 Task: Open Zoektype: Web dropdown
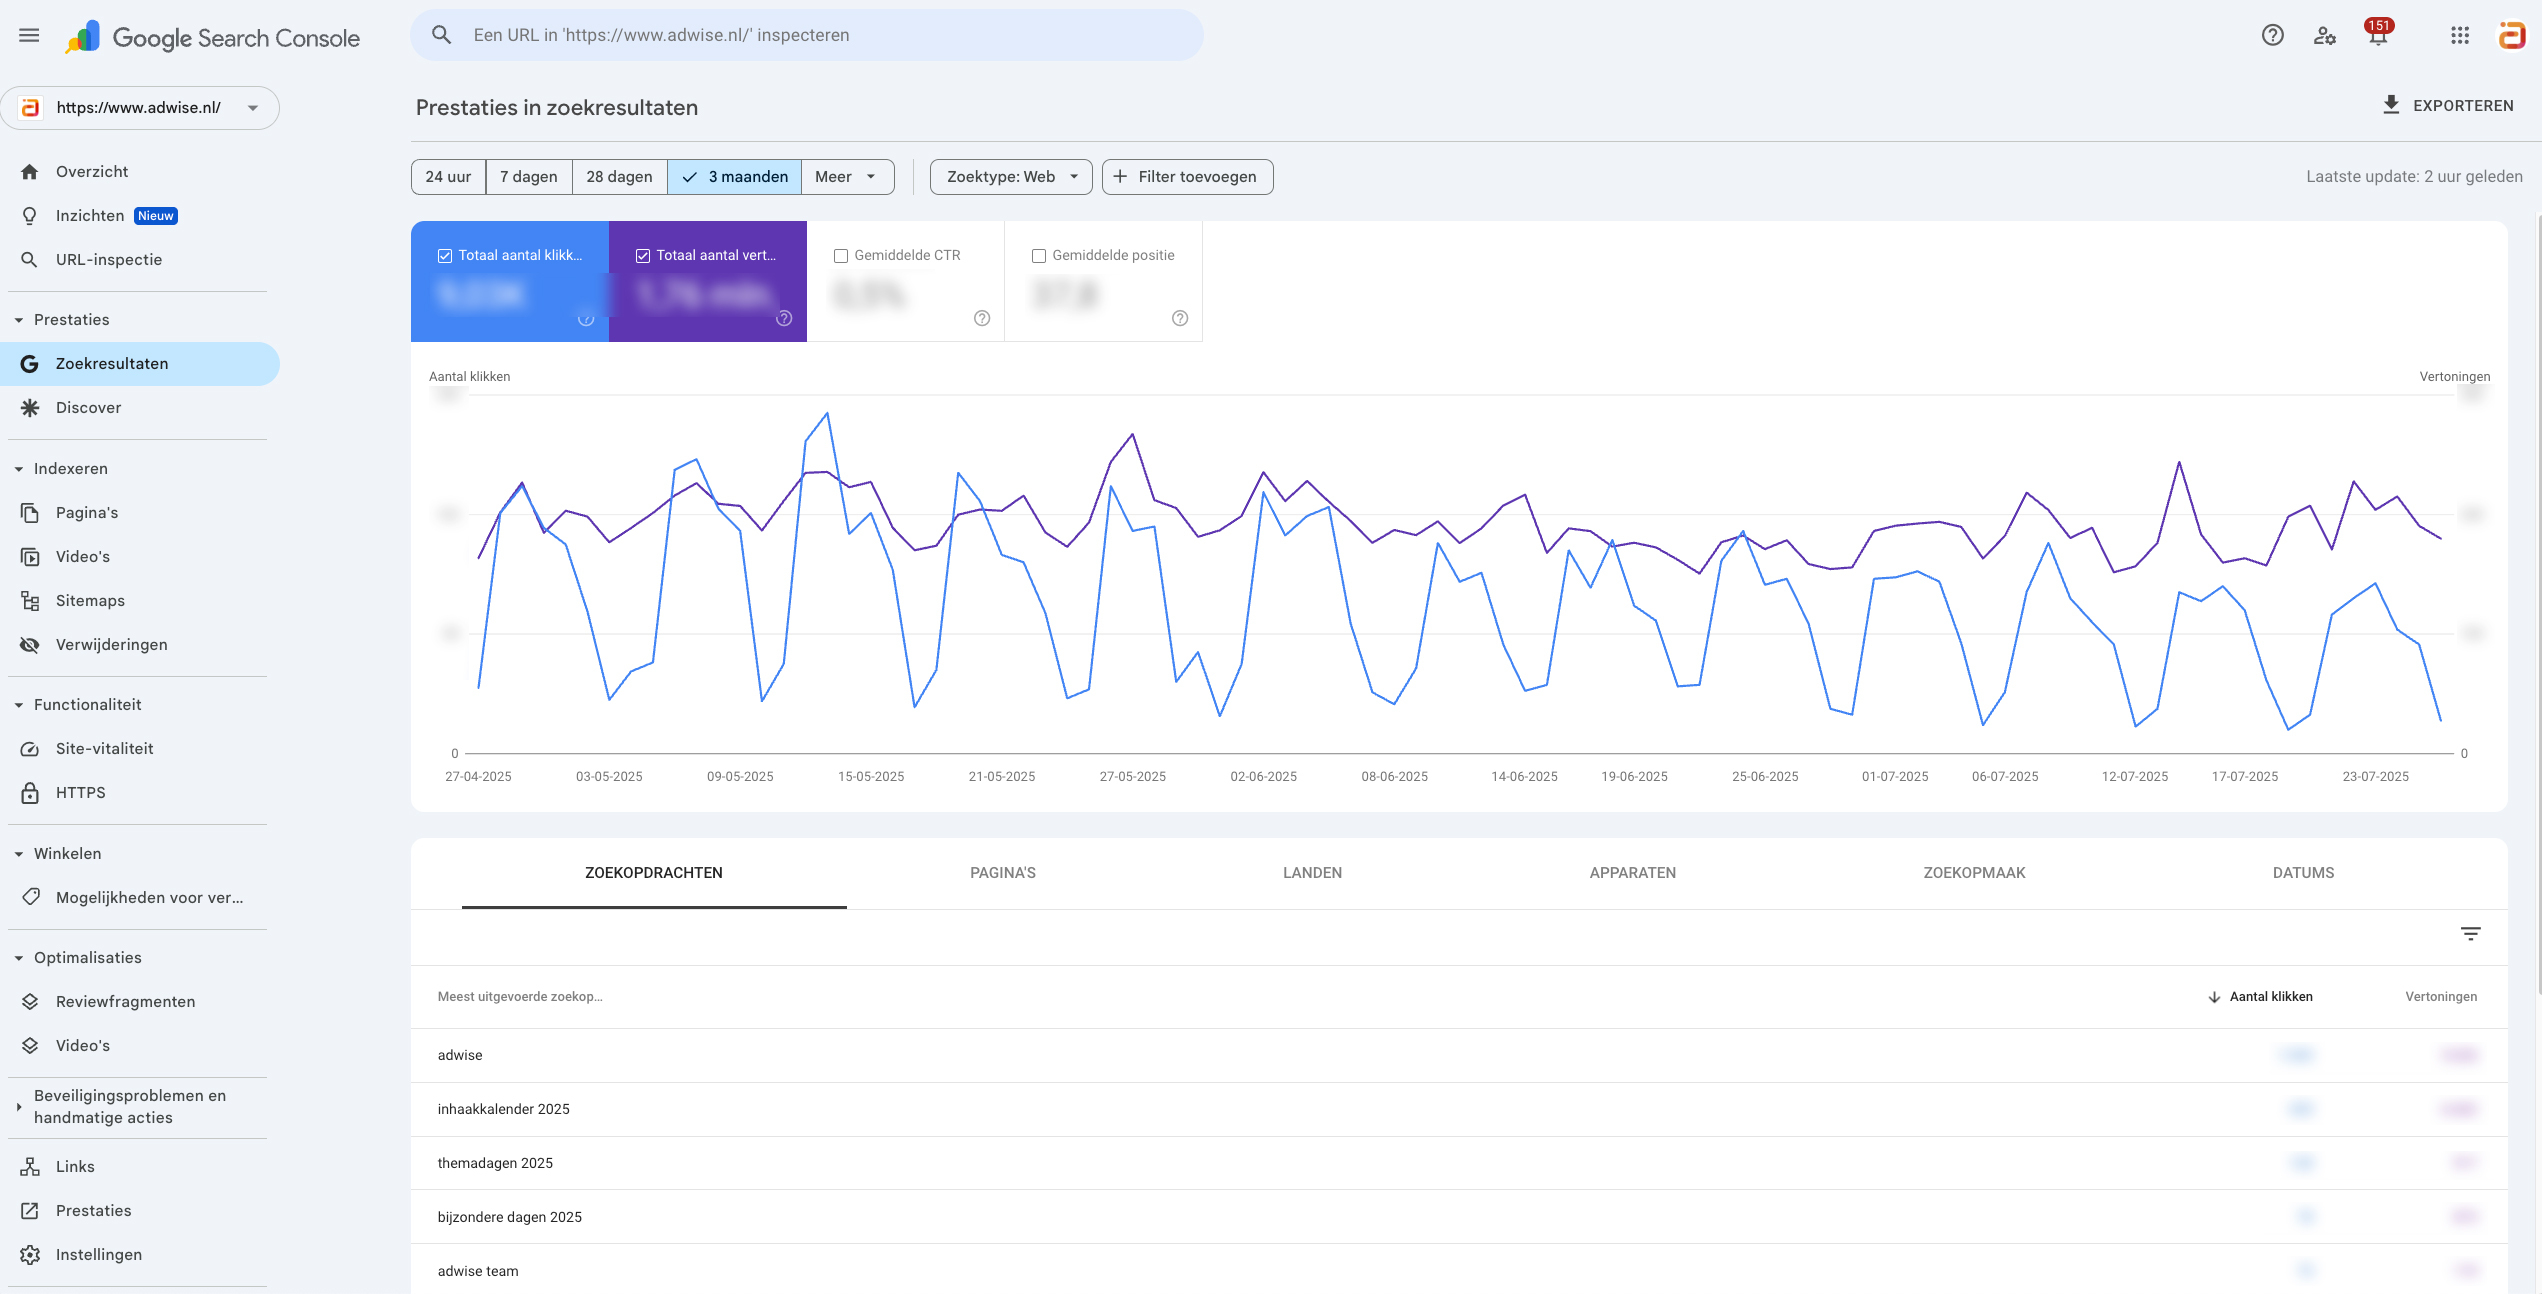click(1011, 177)
